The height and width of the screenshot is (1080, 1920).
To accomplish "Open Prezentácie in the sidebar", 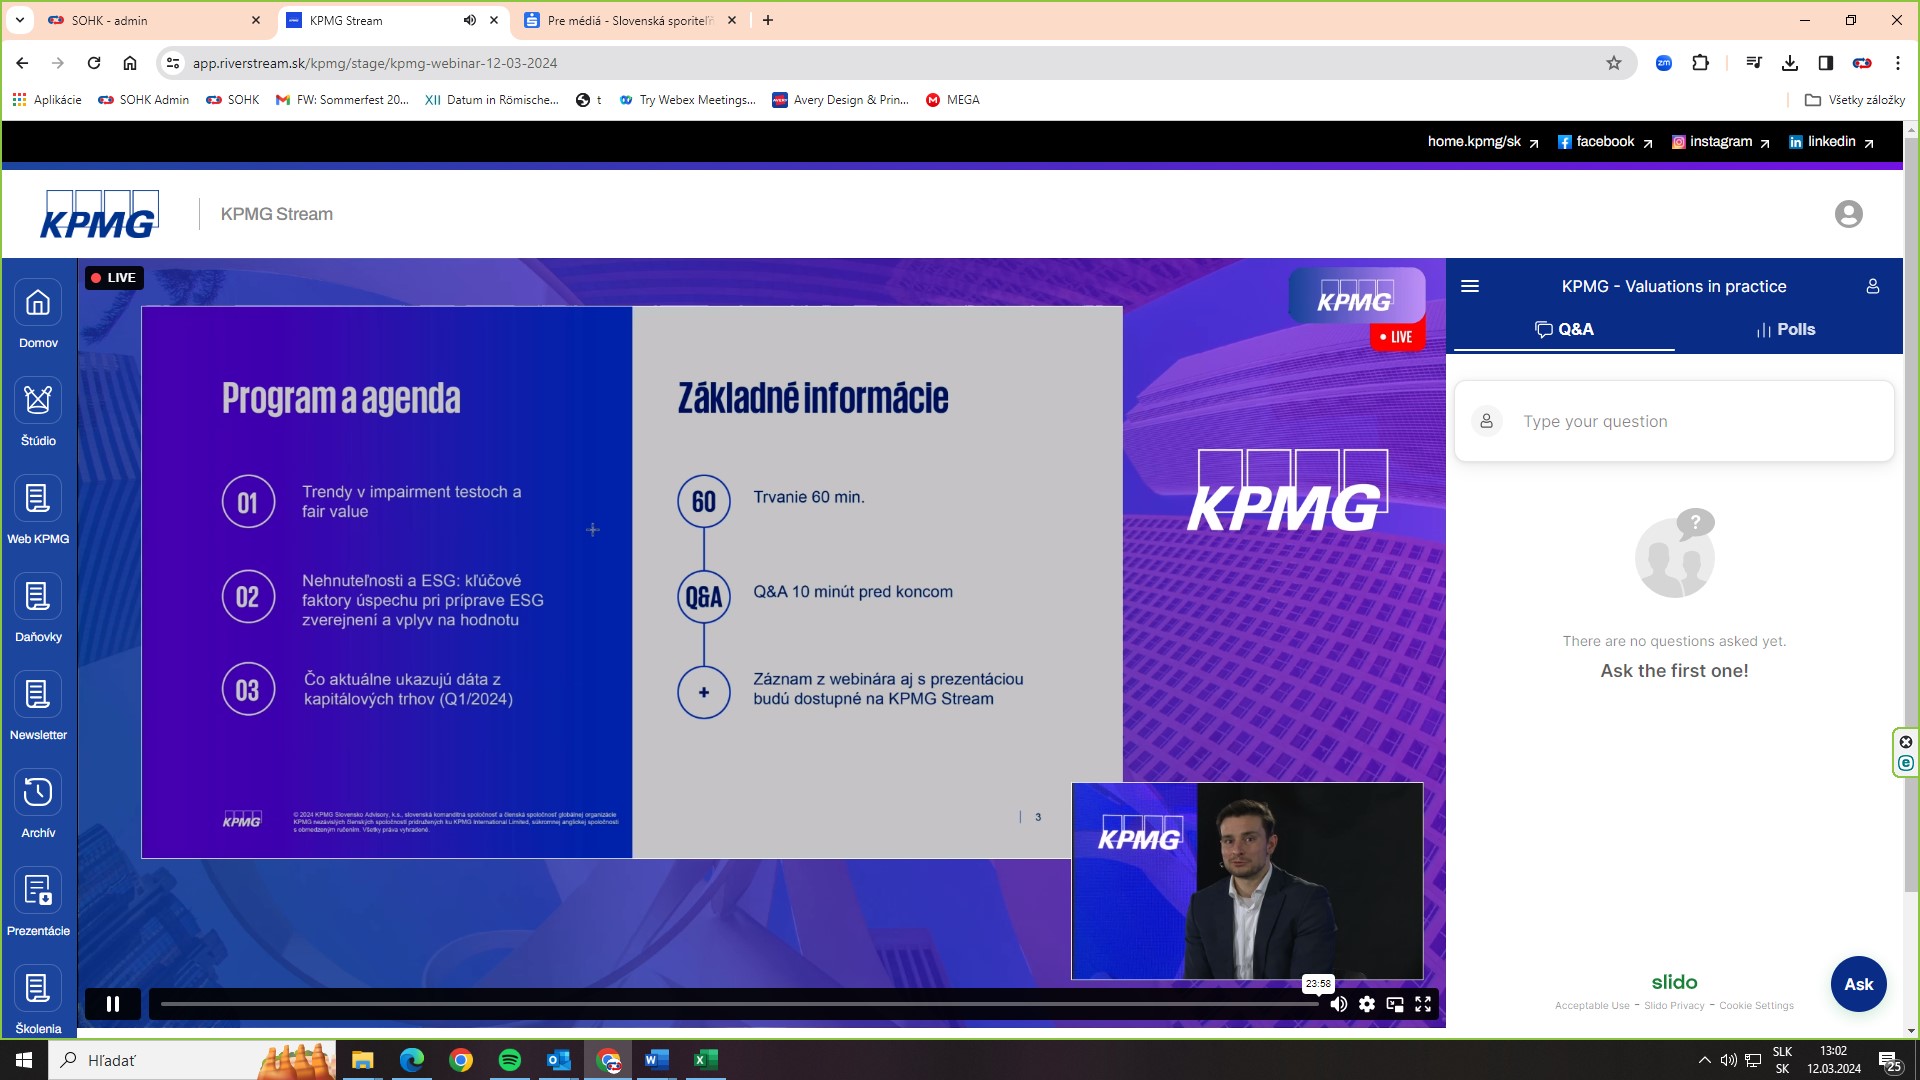I will pos(38,902).
